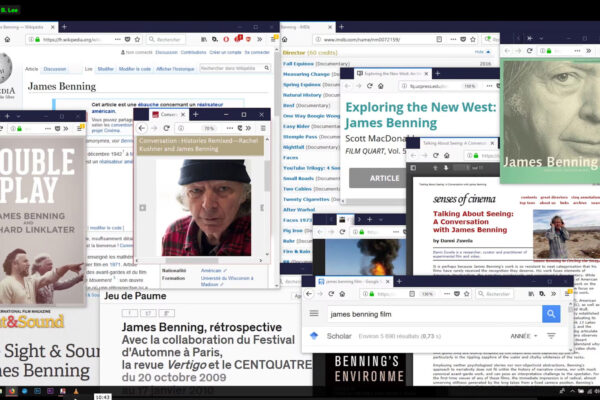This screenshot has width=600, height=400.
Task: Open page actions menu in Wikipedia address bar
Action: tap(117, 39)
